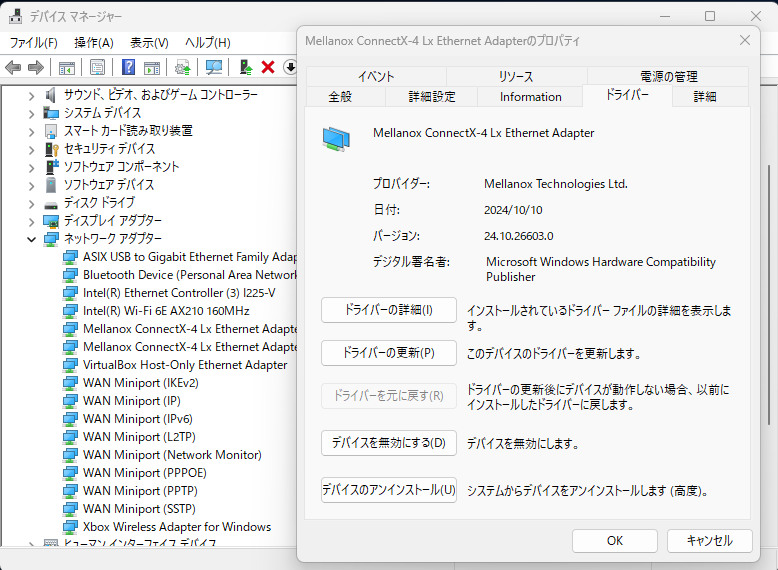Open the ヘルプ(H) menu
The width and height of the screenshot is (778, 570).
(x=208, y=43)
